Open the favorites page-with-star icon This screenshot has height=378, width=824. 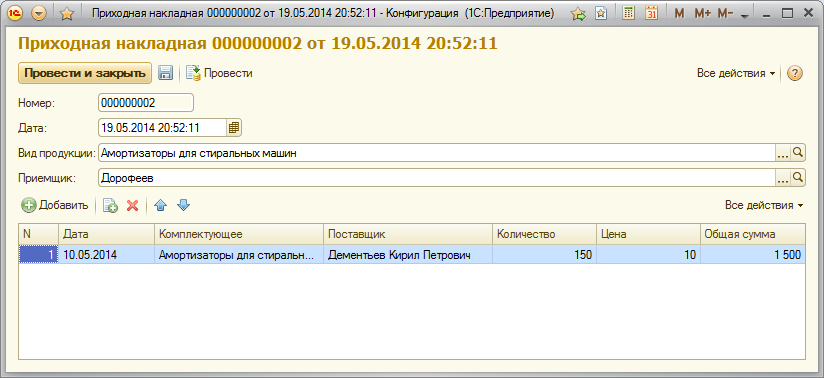(601, 14)
